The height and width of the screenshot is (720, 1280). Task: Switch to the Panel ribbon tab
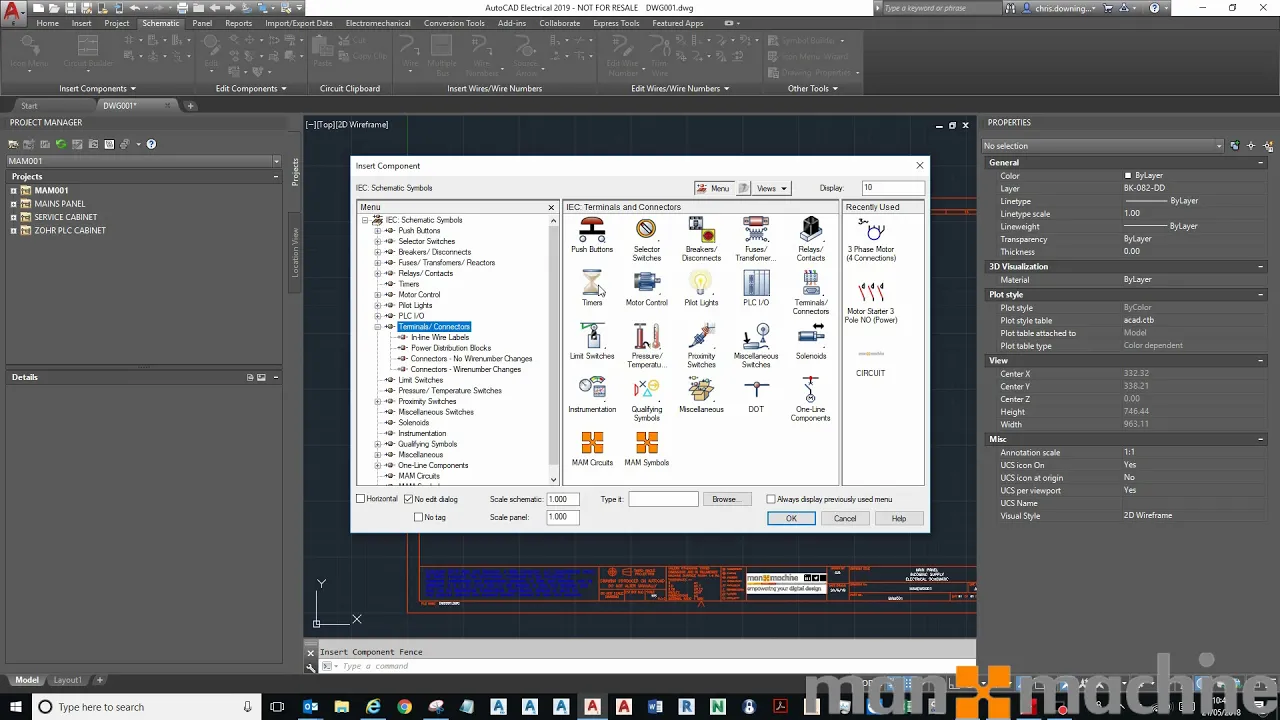click(x=202, y=23)
